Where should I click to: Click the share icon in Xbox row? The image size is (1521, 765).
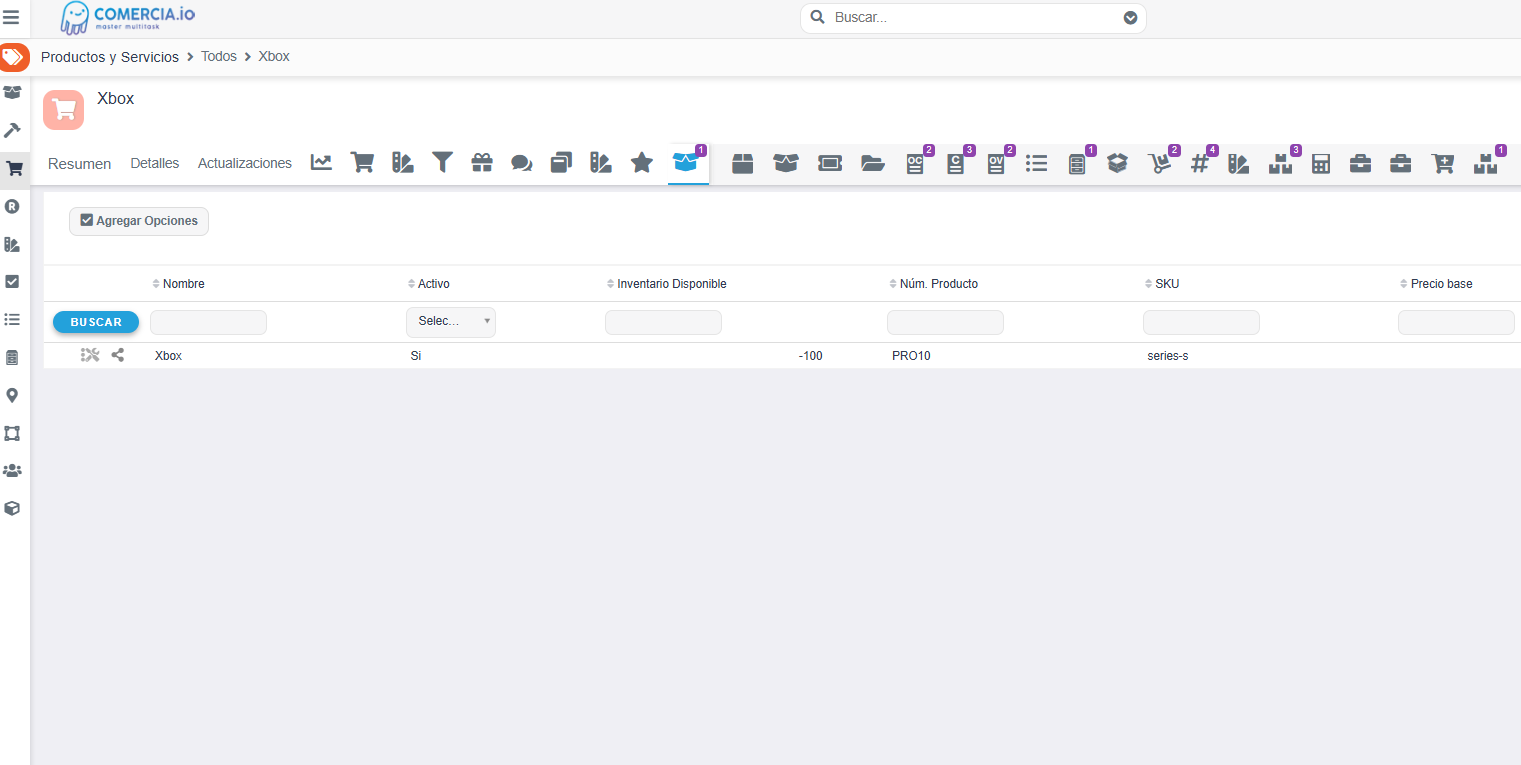[118, 355]
